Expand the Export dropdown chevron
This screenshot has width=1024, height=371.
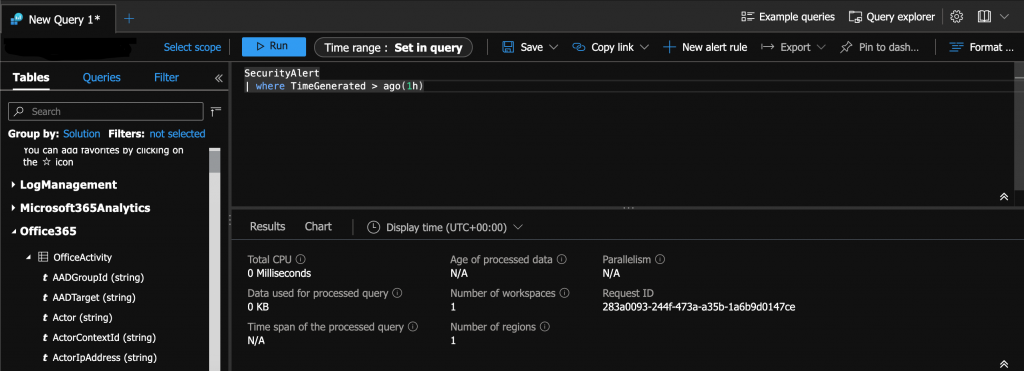(822, 47)
